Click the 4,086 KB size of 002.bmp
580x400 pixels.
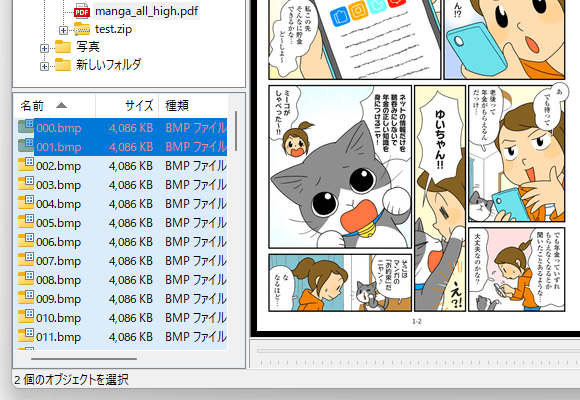[131, 166]
